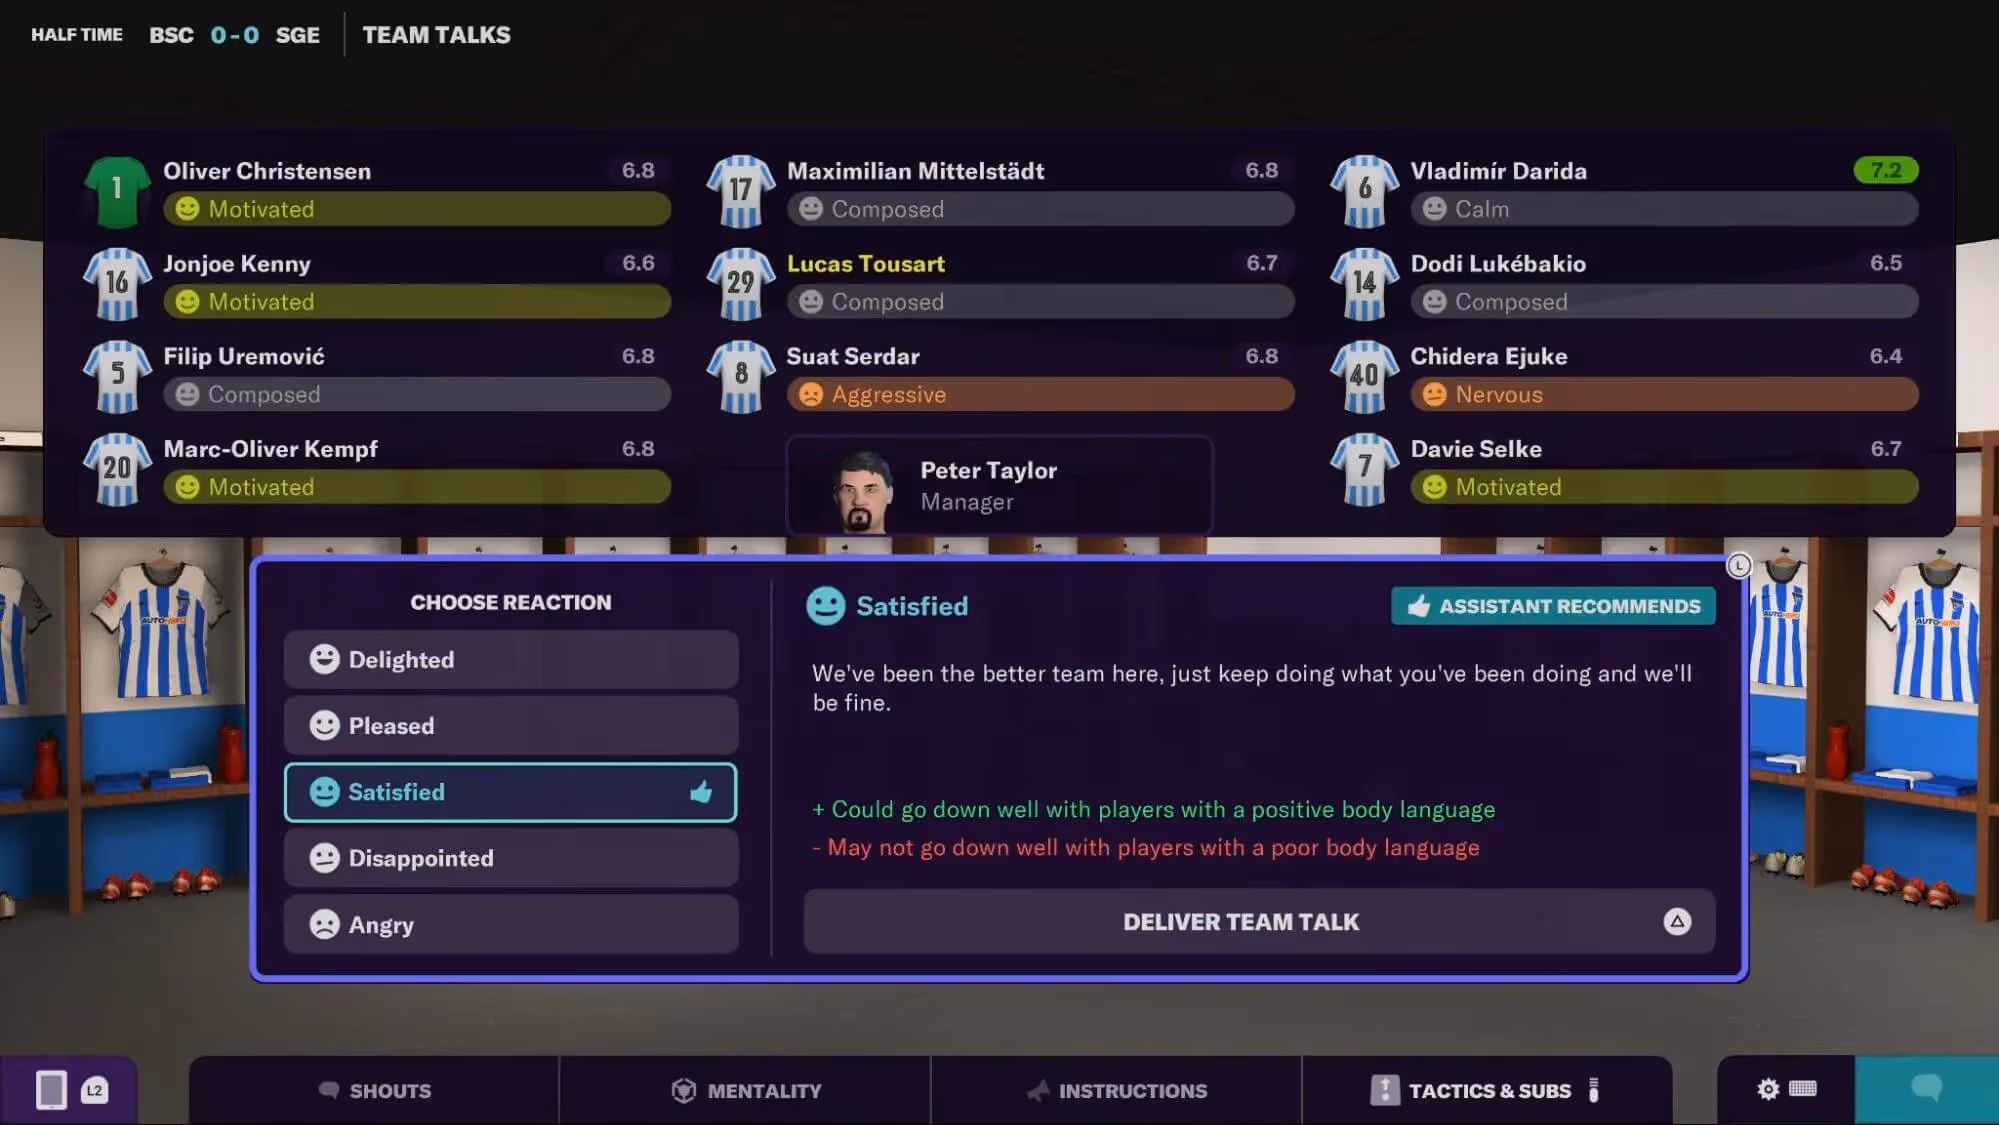
Task: Click the tablet icon at bottom-left
Action: click(x=52, y=1089)
